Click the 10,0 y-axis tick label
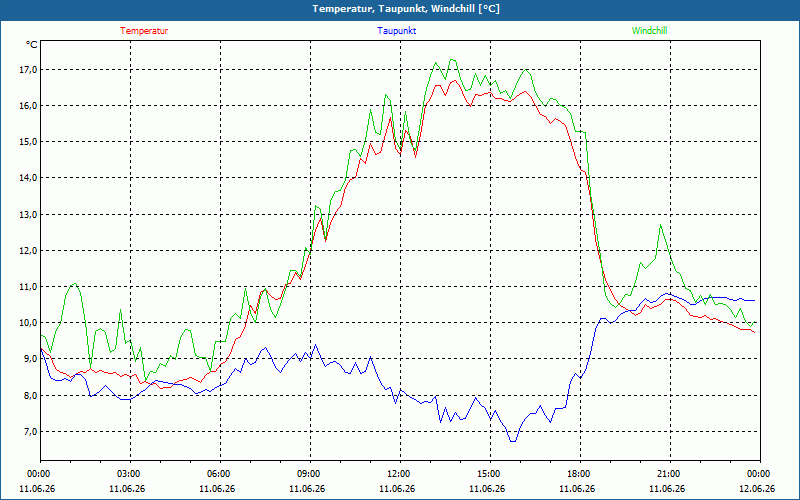 pos(27,322)
